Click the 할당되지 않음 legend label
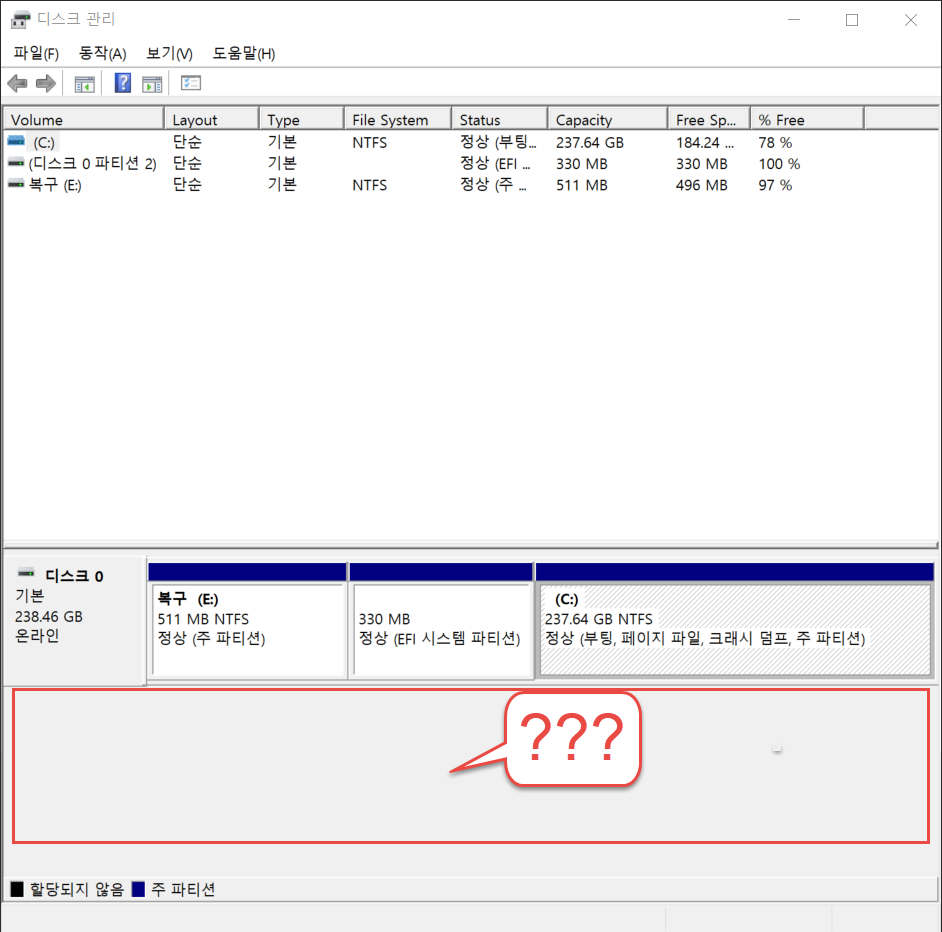This screenshot has width=942, height=932. 77,889
